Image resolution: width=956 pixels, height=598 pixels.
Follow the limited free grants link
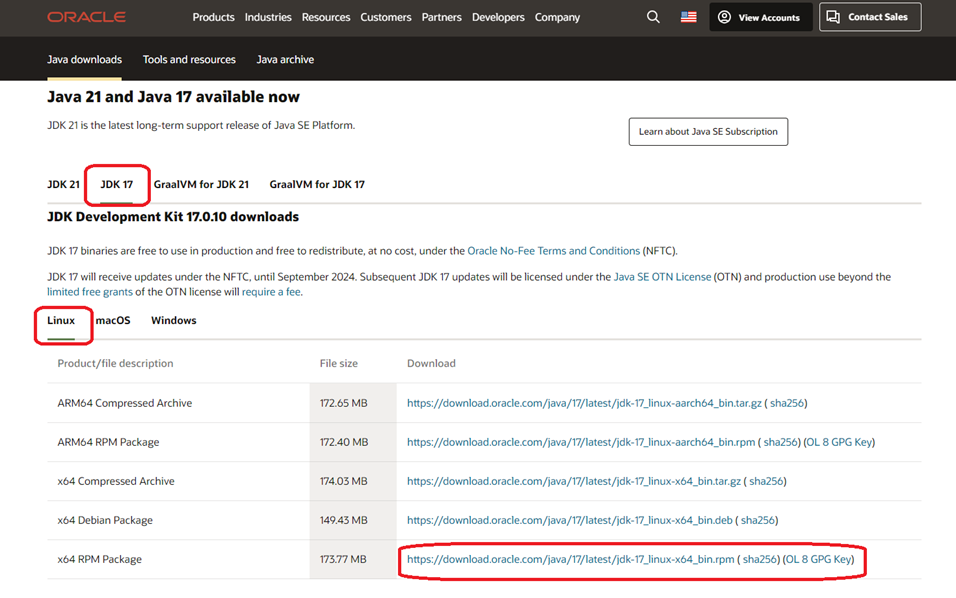90,292
